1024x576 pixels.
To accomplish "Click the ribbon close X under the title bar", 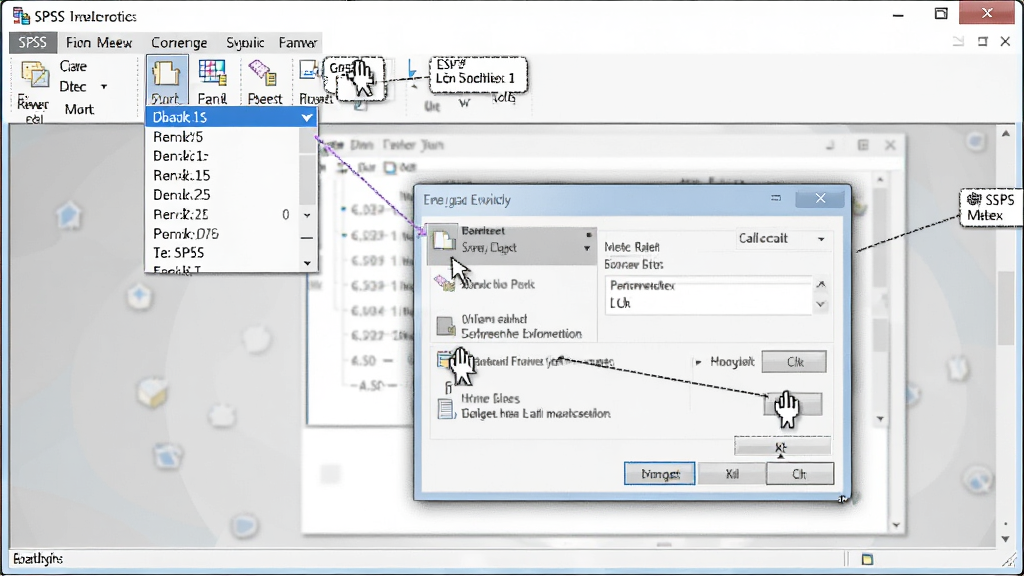I will [x=1006, y=42].
